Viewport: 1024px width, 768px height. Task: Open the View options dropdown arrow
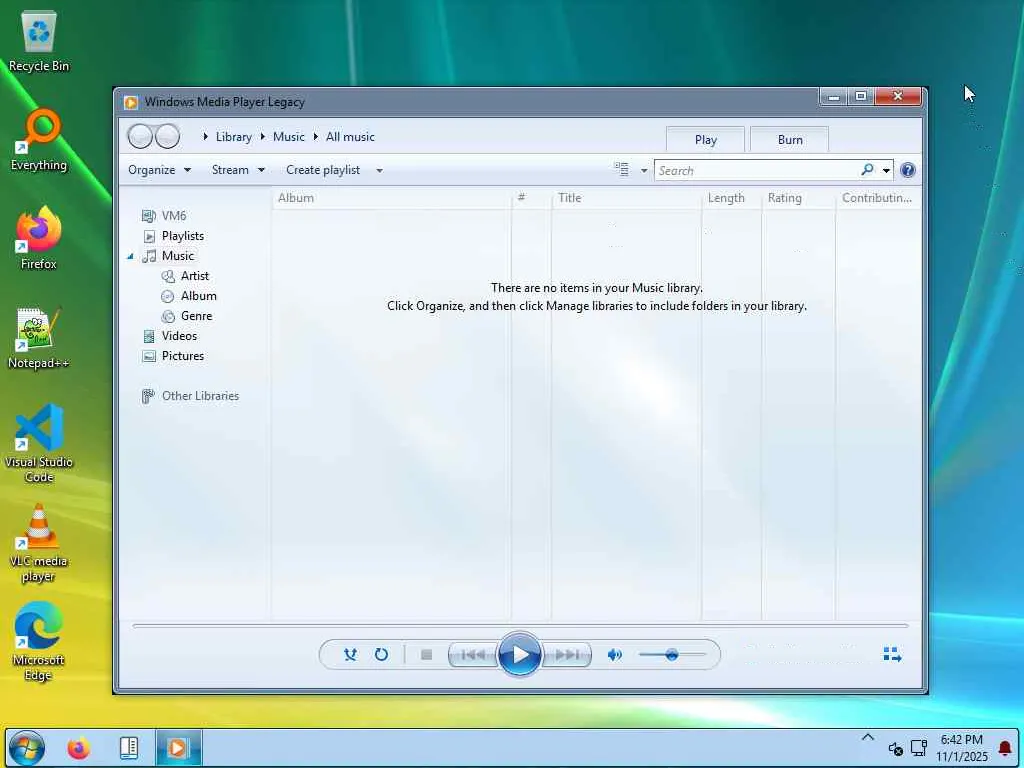click(643, 170)
